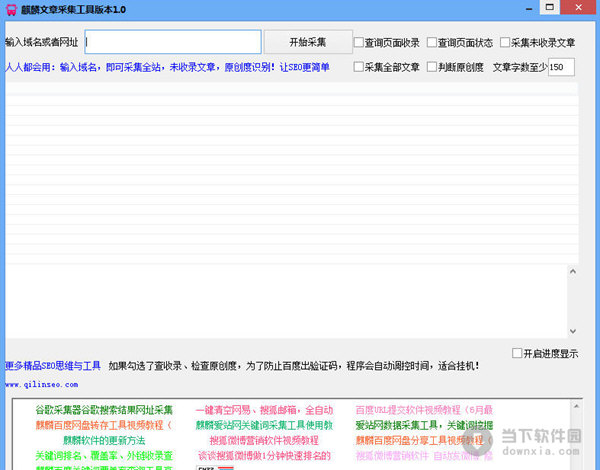This screenshot has width=600, height=470.
Task: Open 百度URL提交软件视频教程 link
Action: 424,410
